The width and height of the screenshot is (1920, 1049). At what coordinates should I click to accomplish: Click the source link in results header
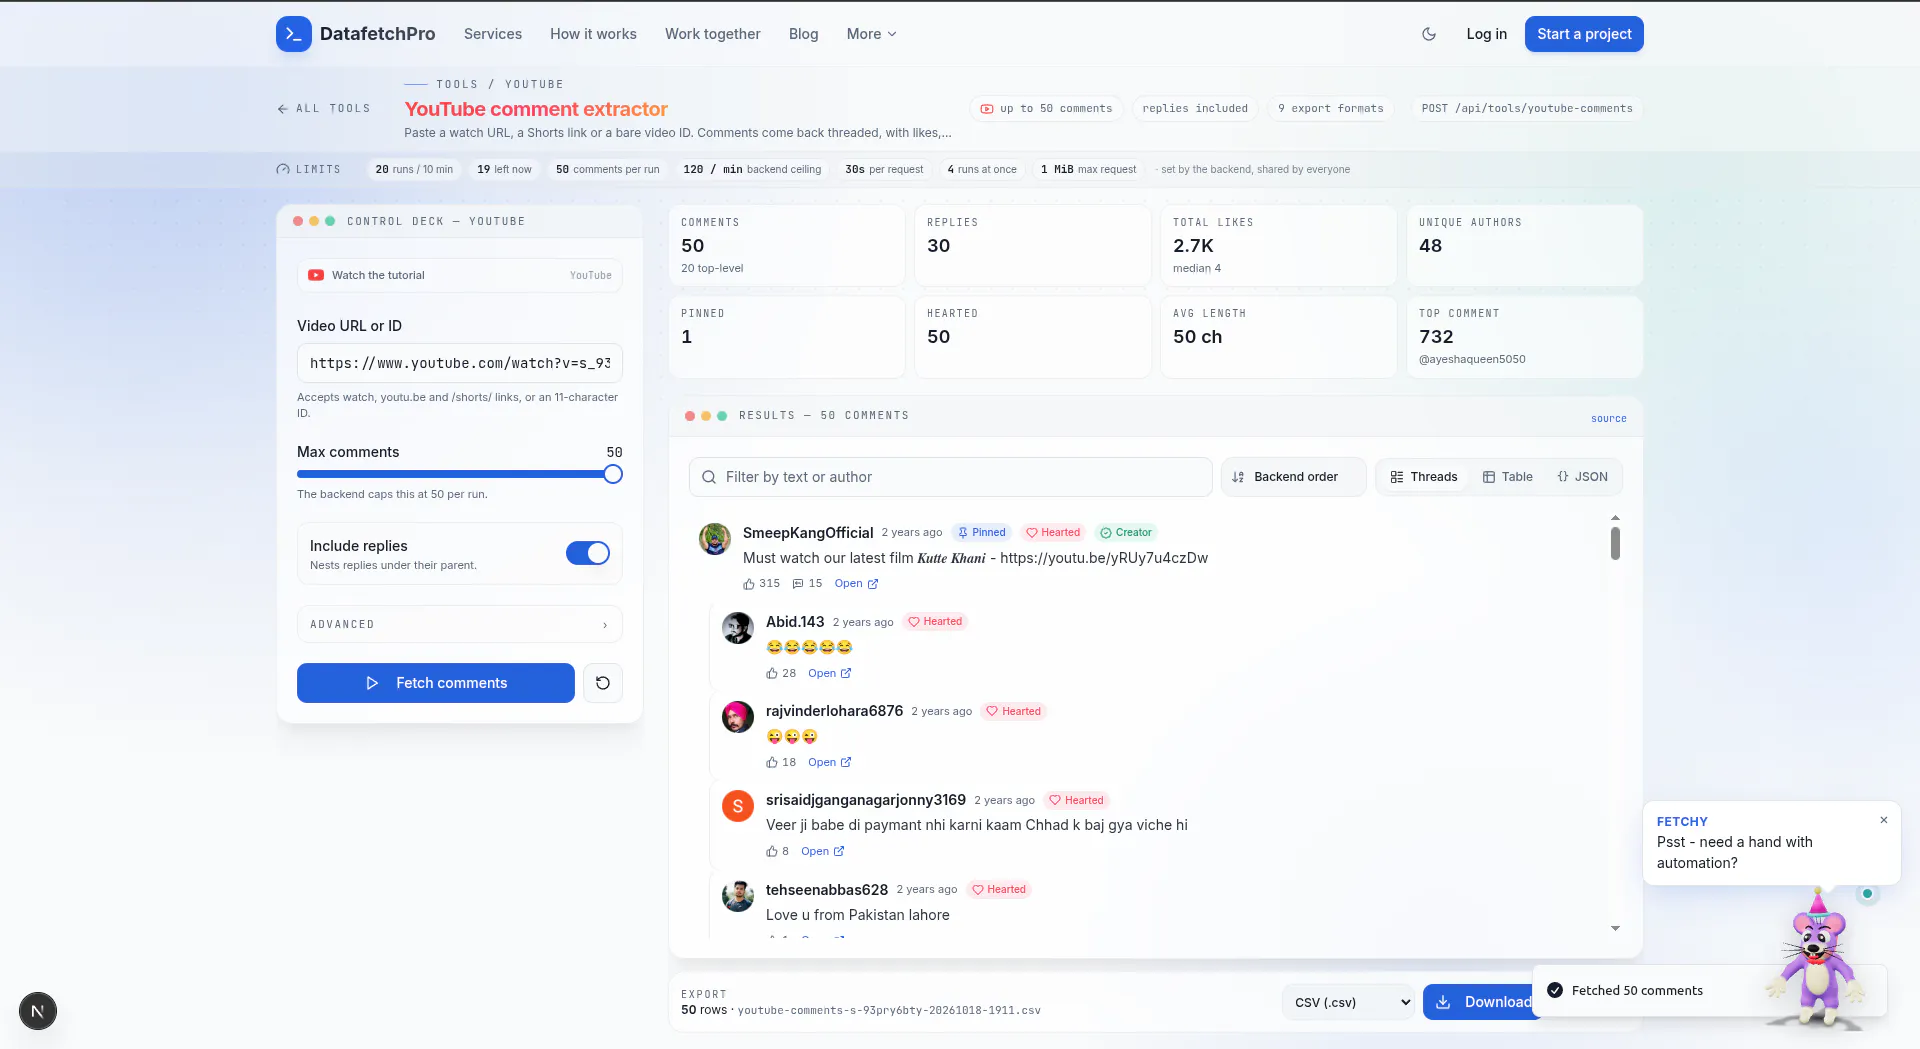[1608, 419]
